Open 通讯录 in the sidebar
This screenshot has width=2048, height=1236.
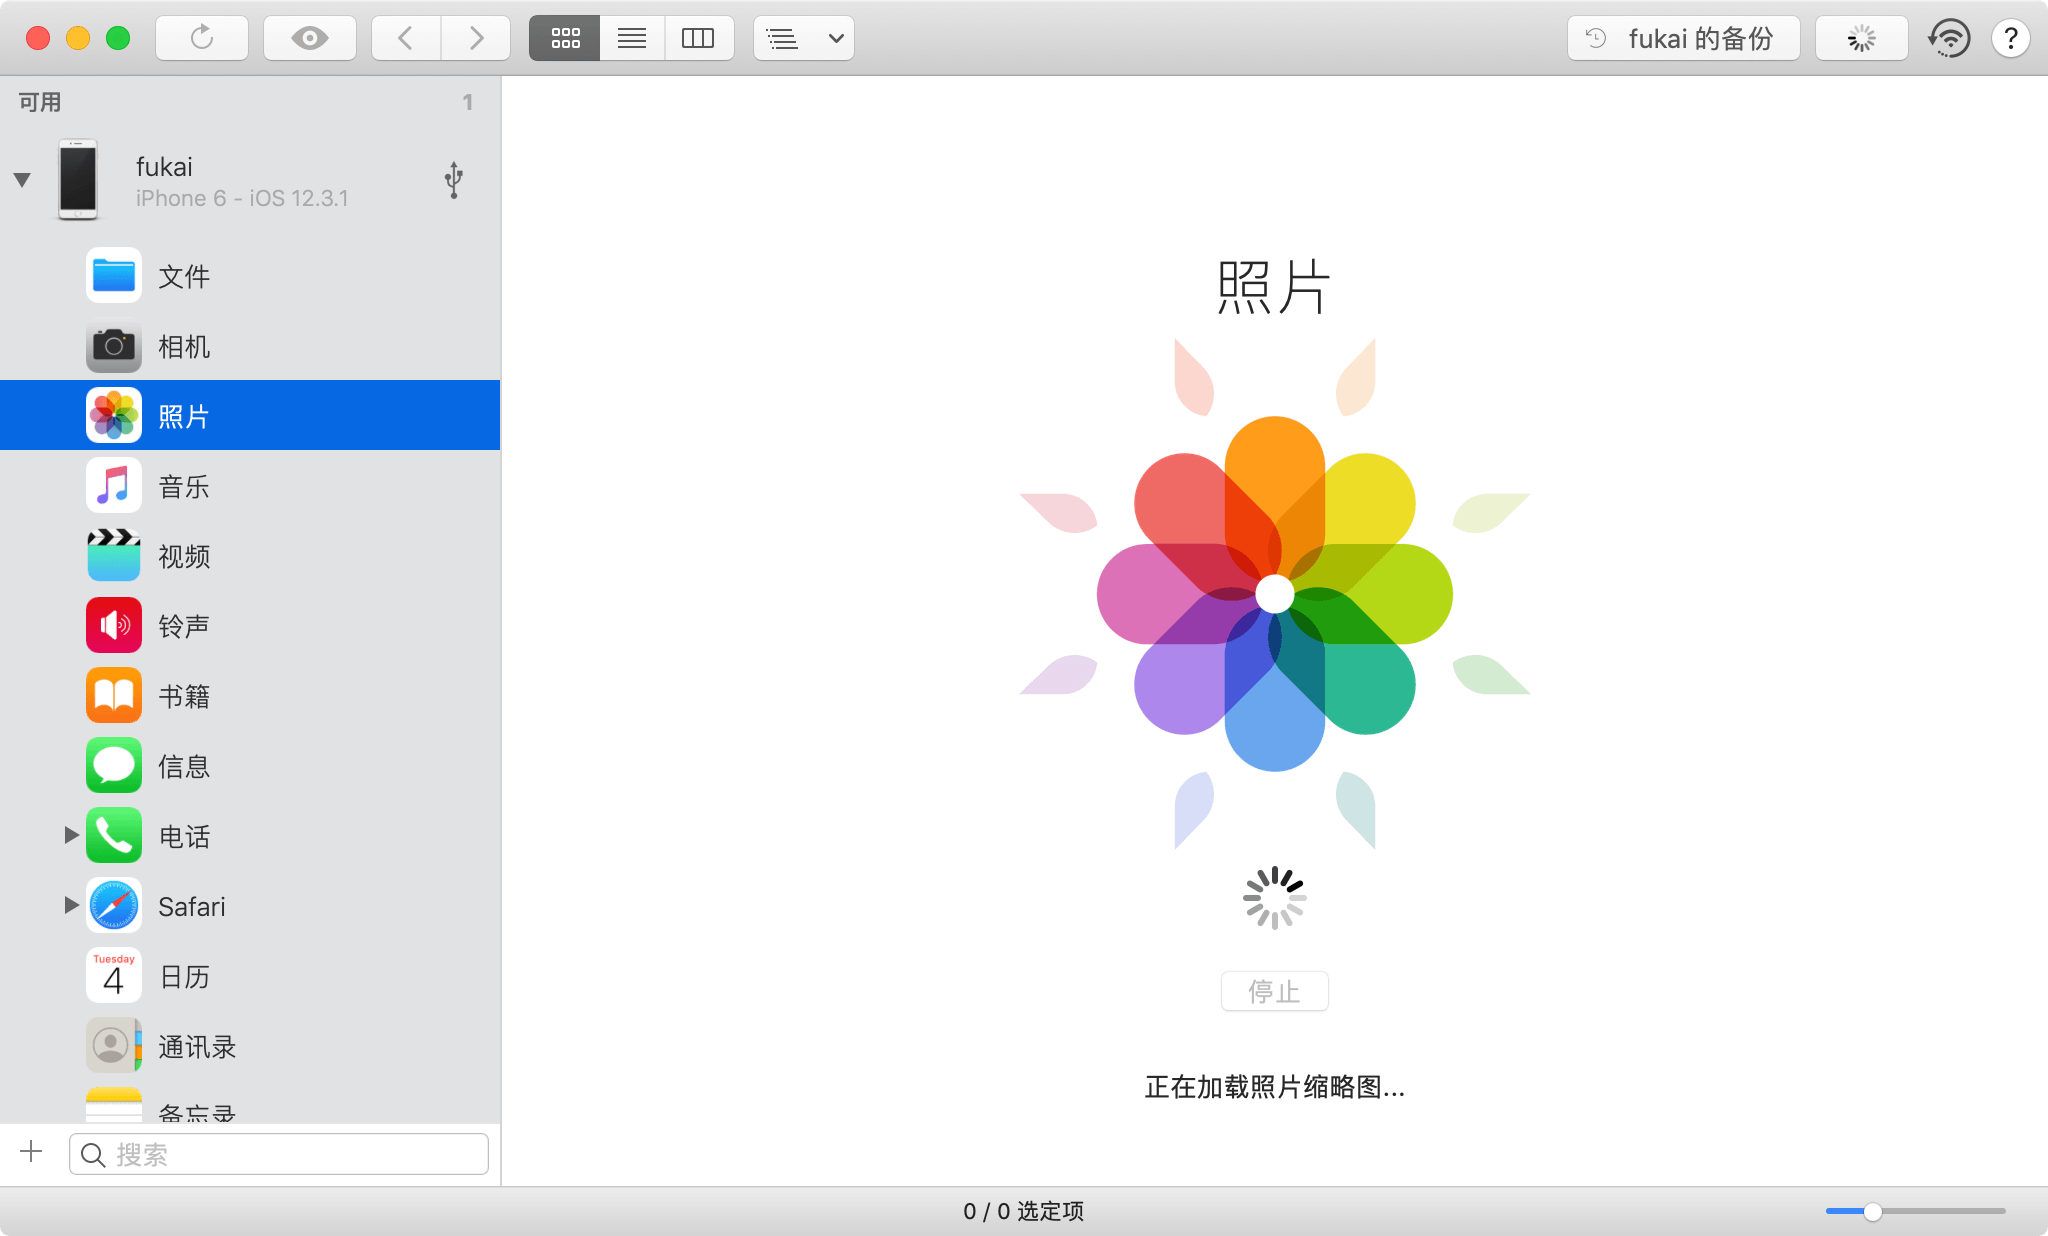[250, 1045]
